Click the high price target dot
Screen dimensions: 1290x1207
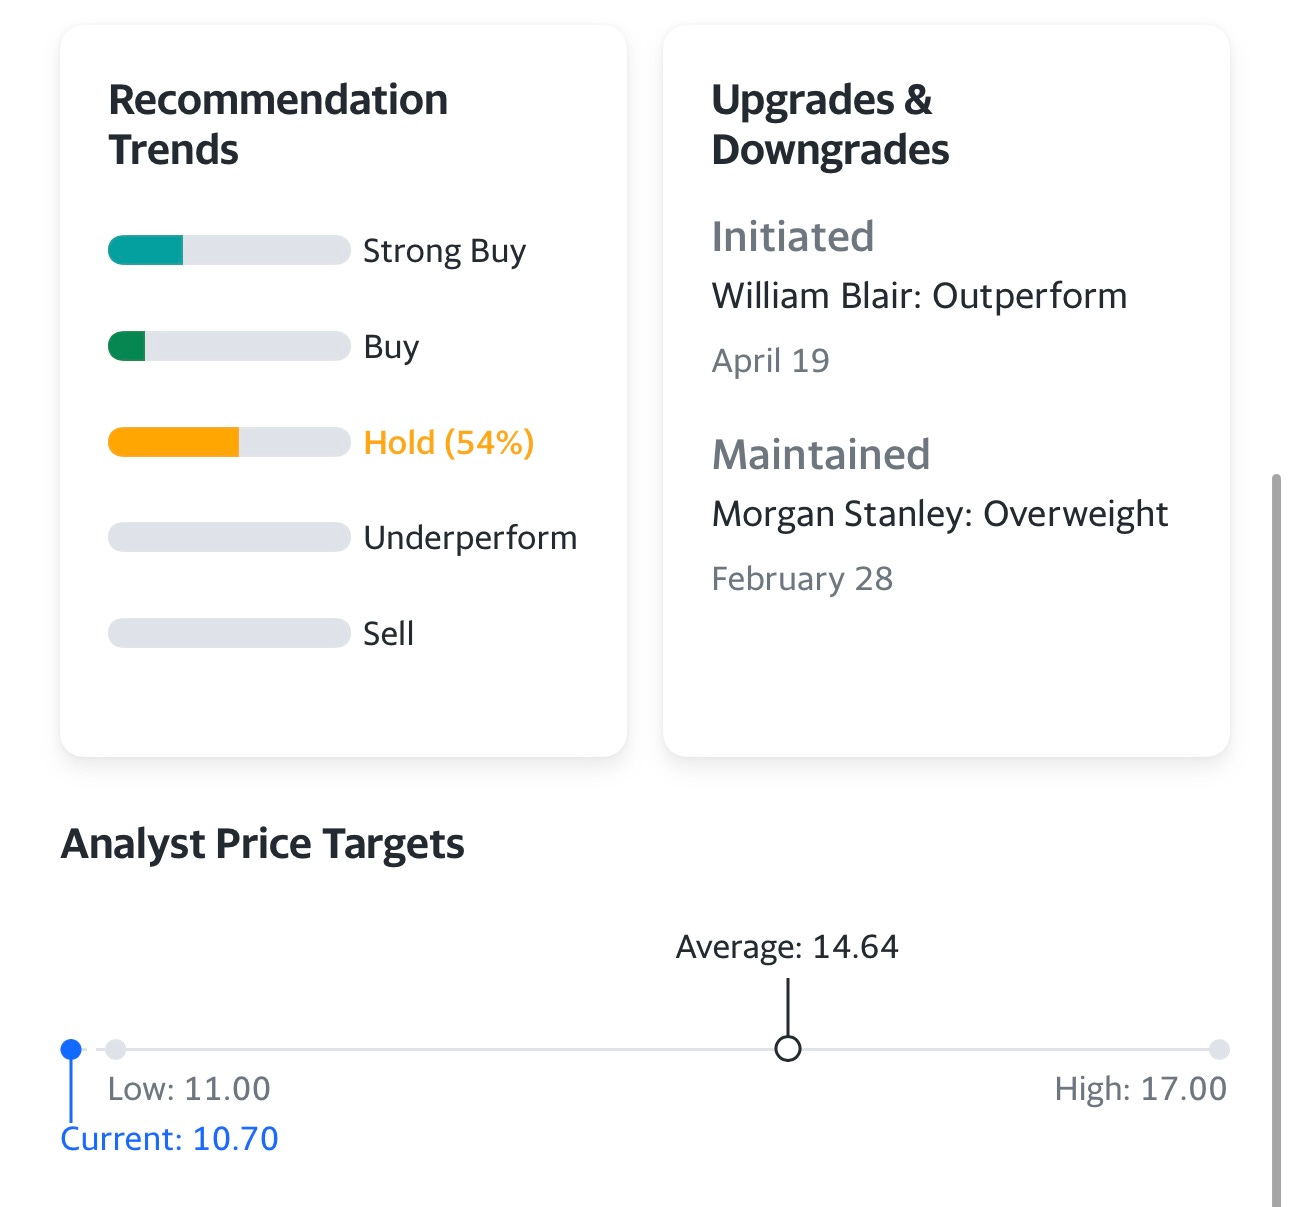click(x=1219, y=1049)
